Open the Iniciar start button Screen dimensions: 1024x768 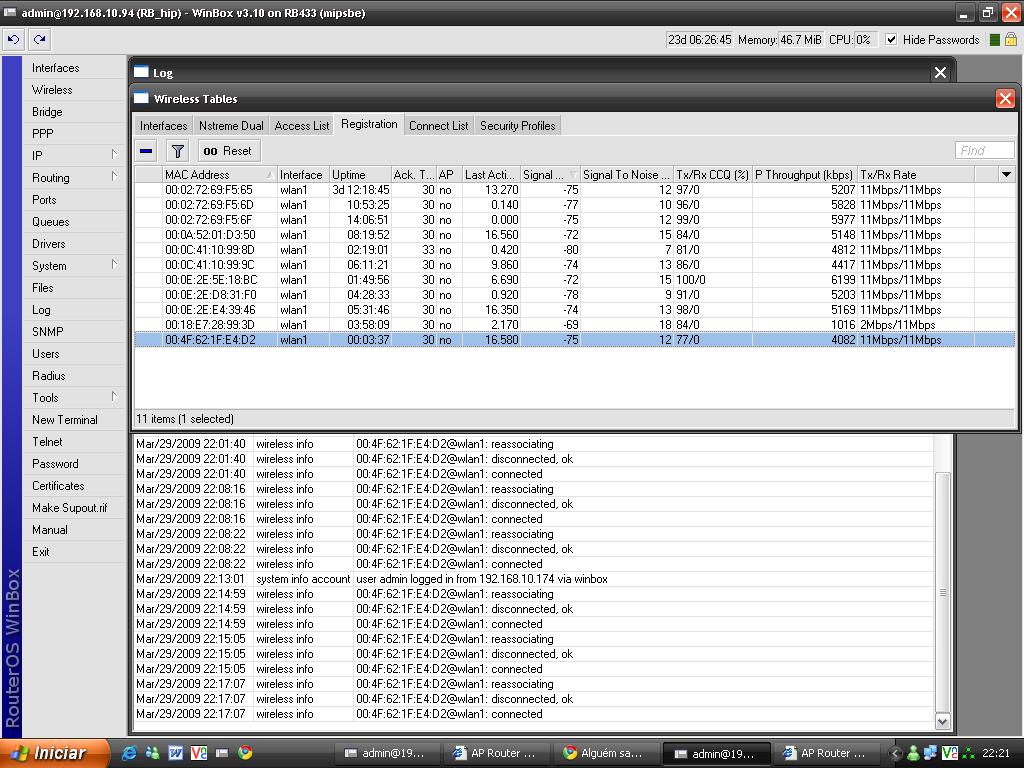55,753
